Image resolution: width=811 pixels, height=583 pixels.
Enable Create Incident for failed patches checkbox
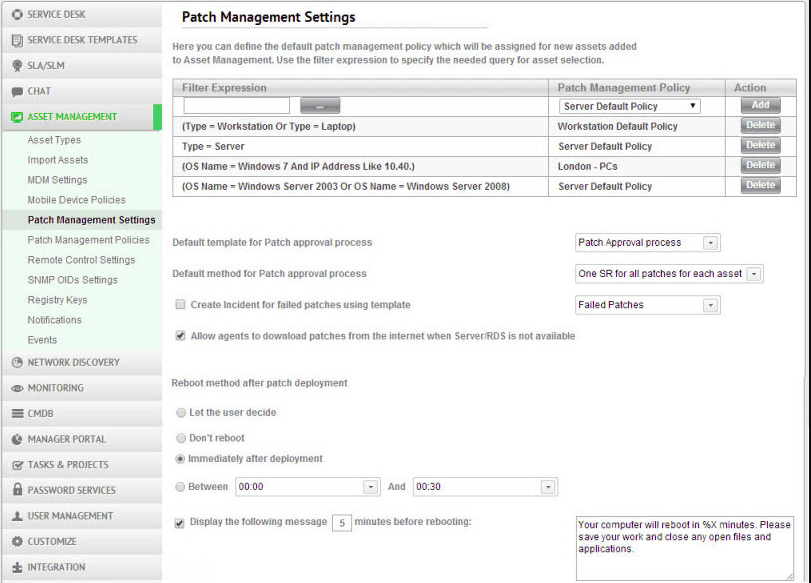180,305
